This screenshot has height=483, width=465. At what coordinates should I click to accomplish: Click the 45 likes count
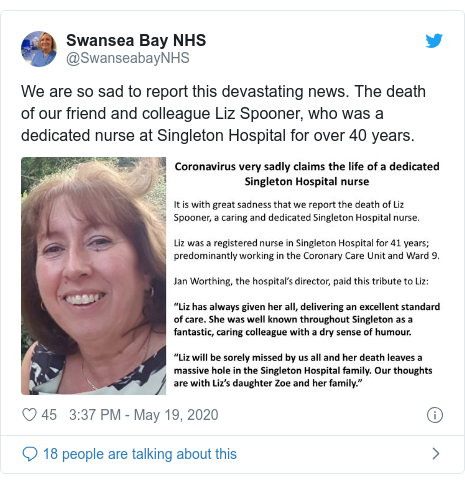tap(49, 415)
